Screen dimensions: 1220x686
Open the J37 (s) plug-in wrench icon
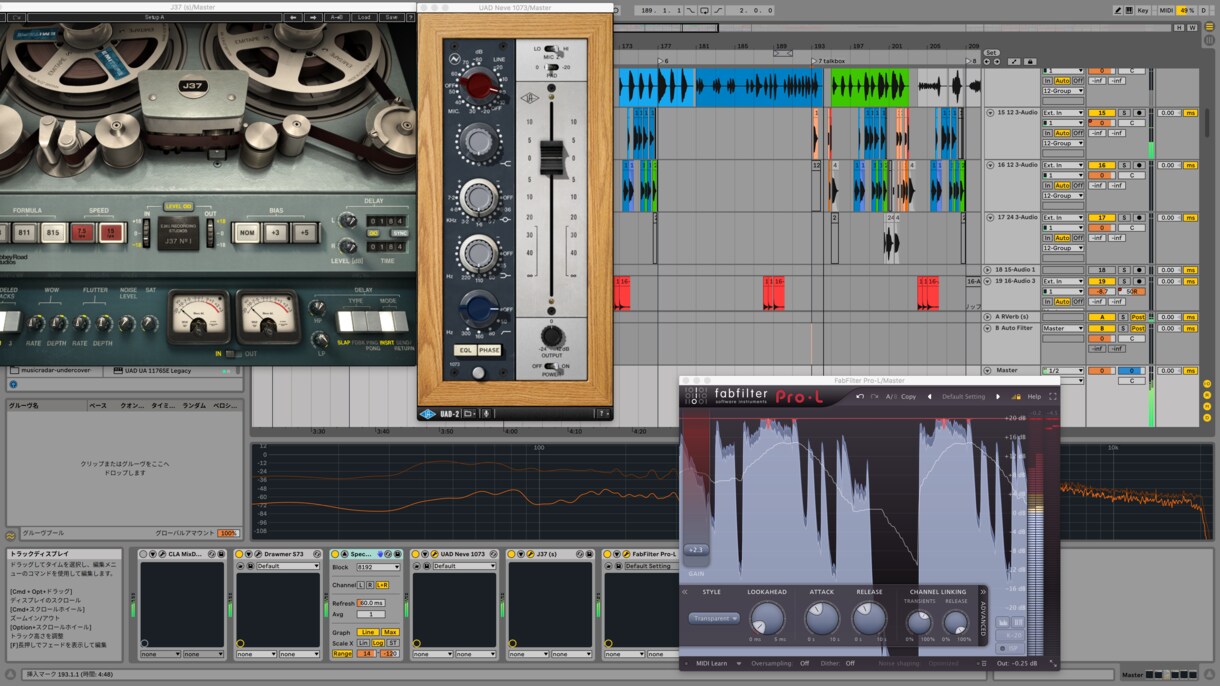point(531,554)
